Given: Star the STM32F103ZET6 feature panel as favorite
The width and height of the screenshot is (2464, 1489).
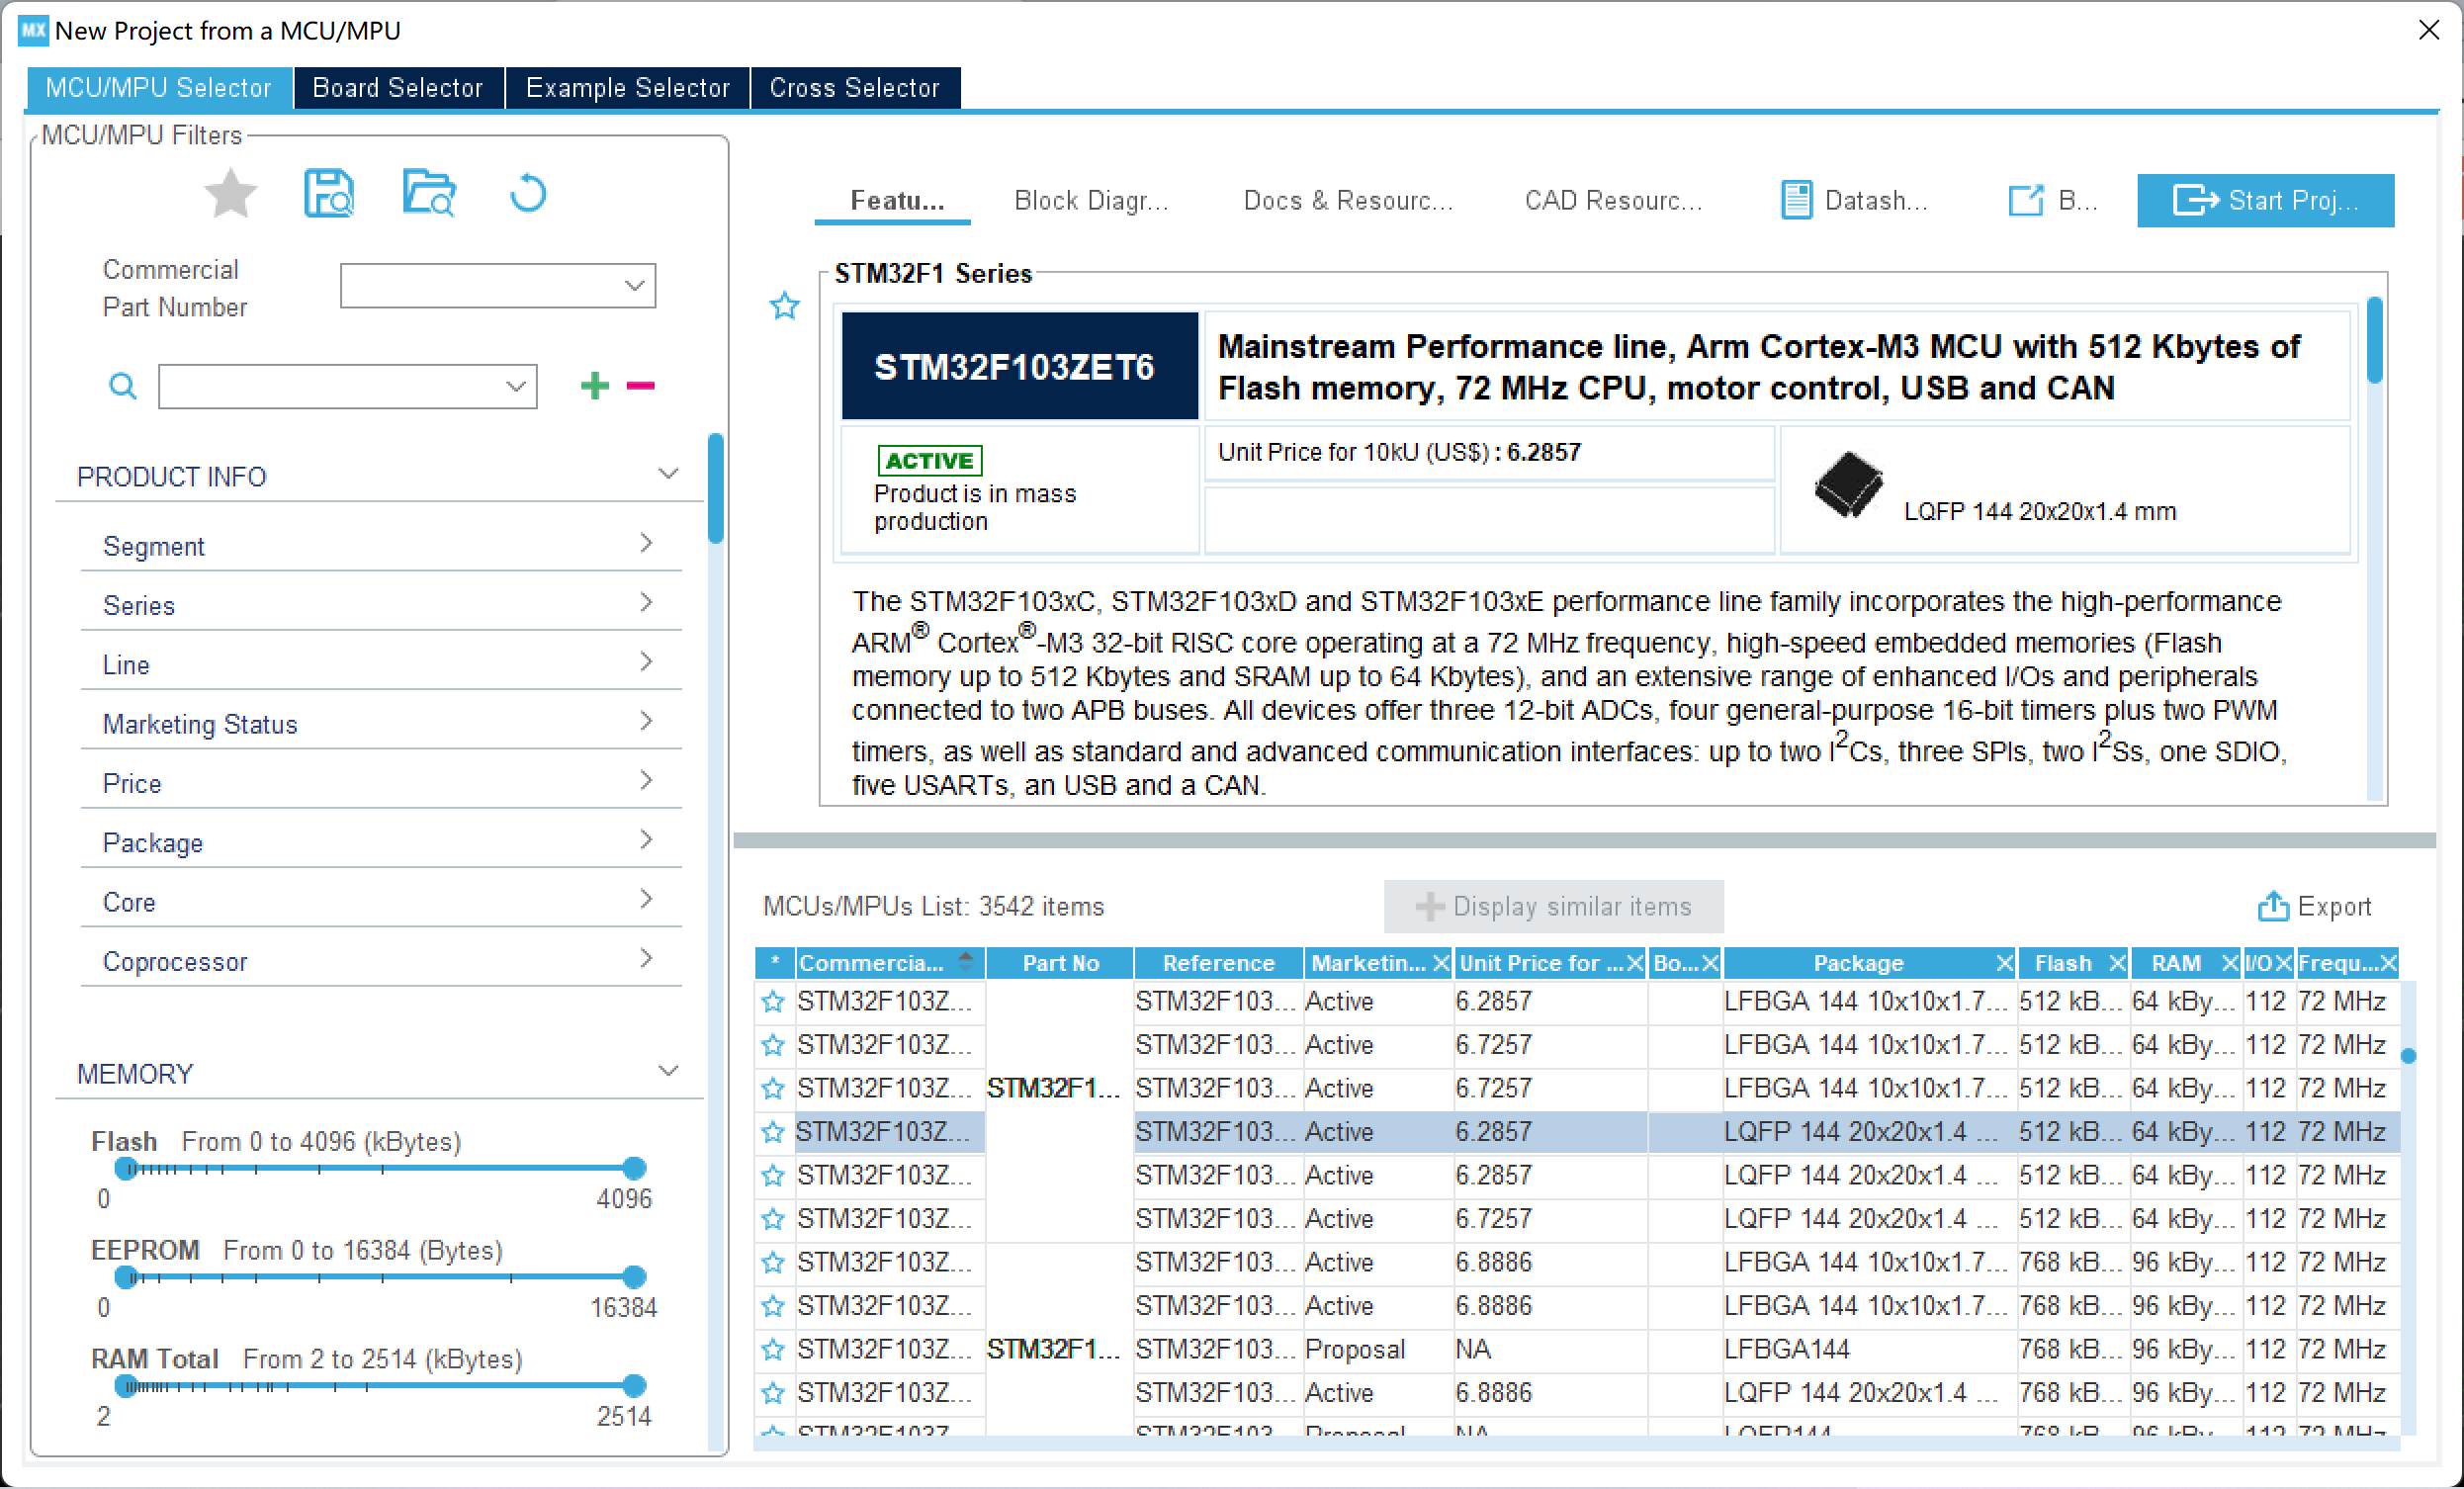Looking at the screenshot, I should (785, 306).
